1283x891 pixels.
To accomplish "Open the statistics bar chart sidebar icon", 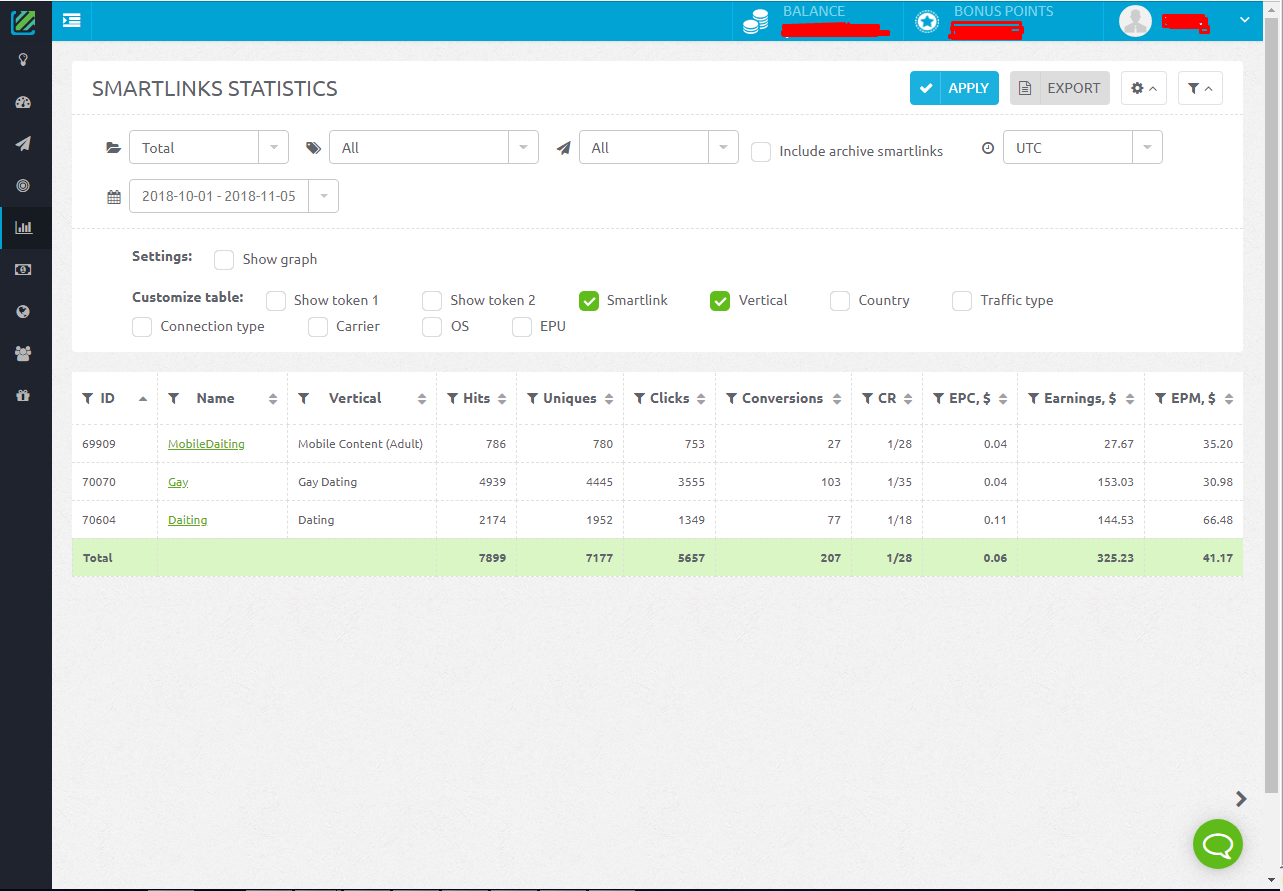I will pos(24,228).
